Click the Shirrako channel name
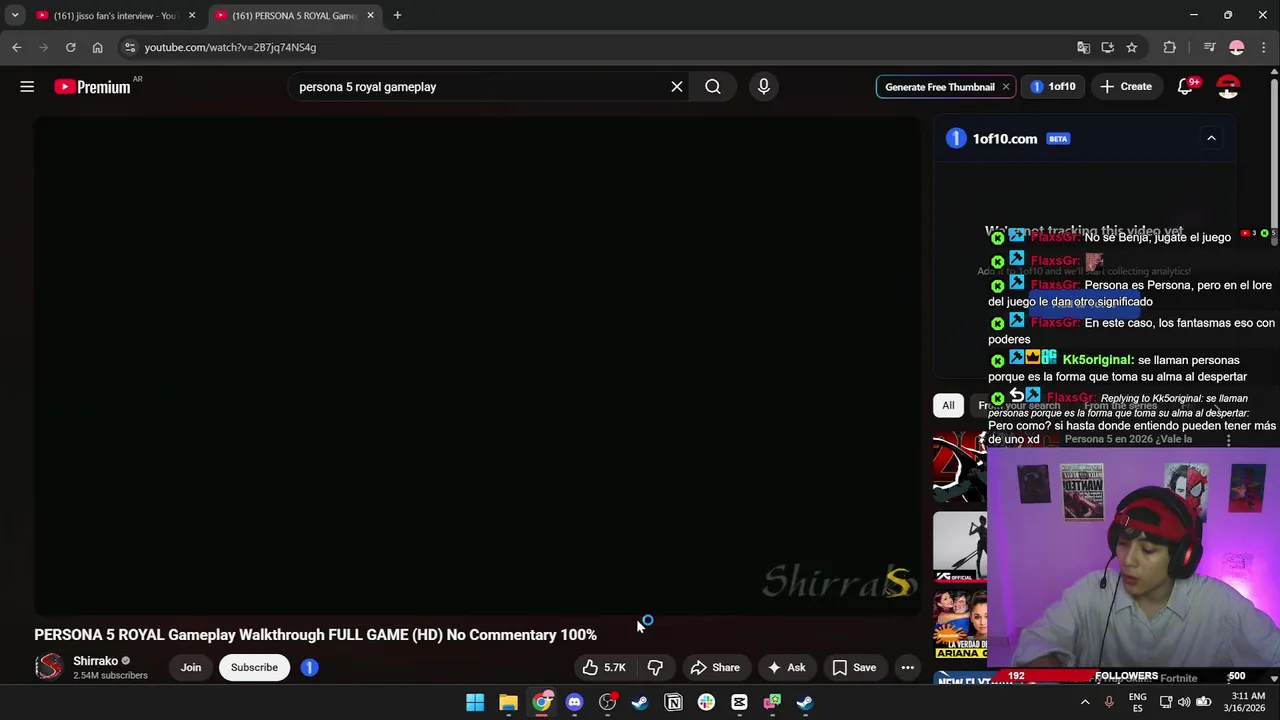The image size is (1280, 720). click(x=96, y=661)
